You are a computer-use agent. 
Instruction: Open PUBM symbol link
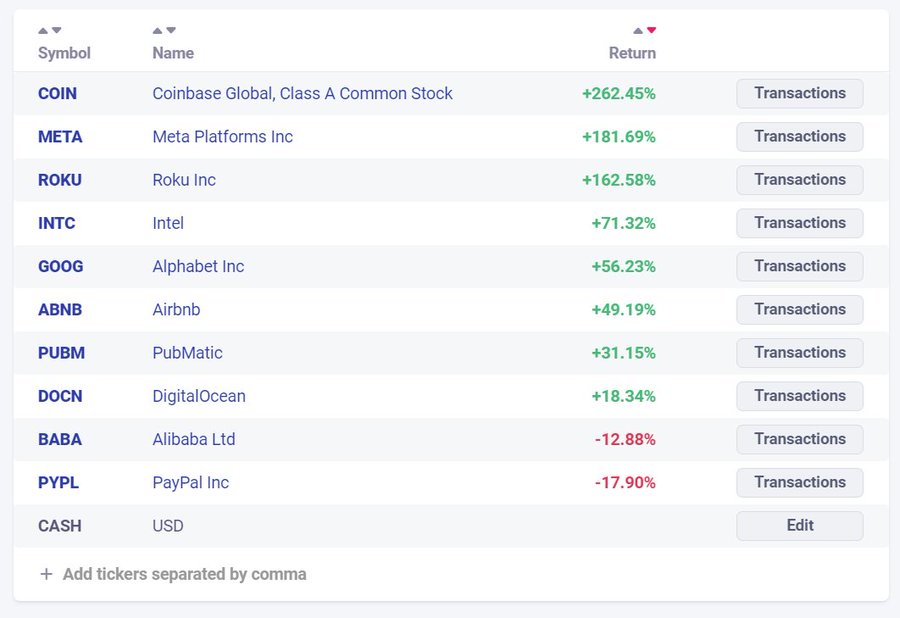[61, 353]
